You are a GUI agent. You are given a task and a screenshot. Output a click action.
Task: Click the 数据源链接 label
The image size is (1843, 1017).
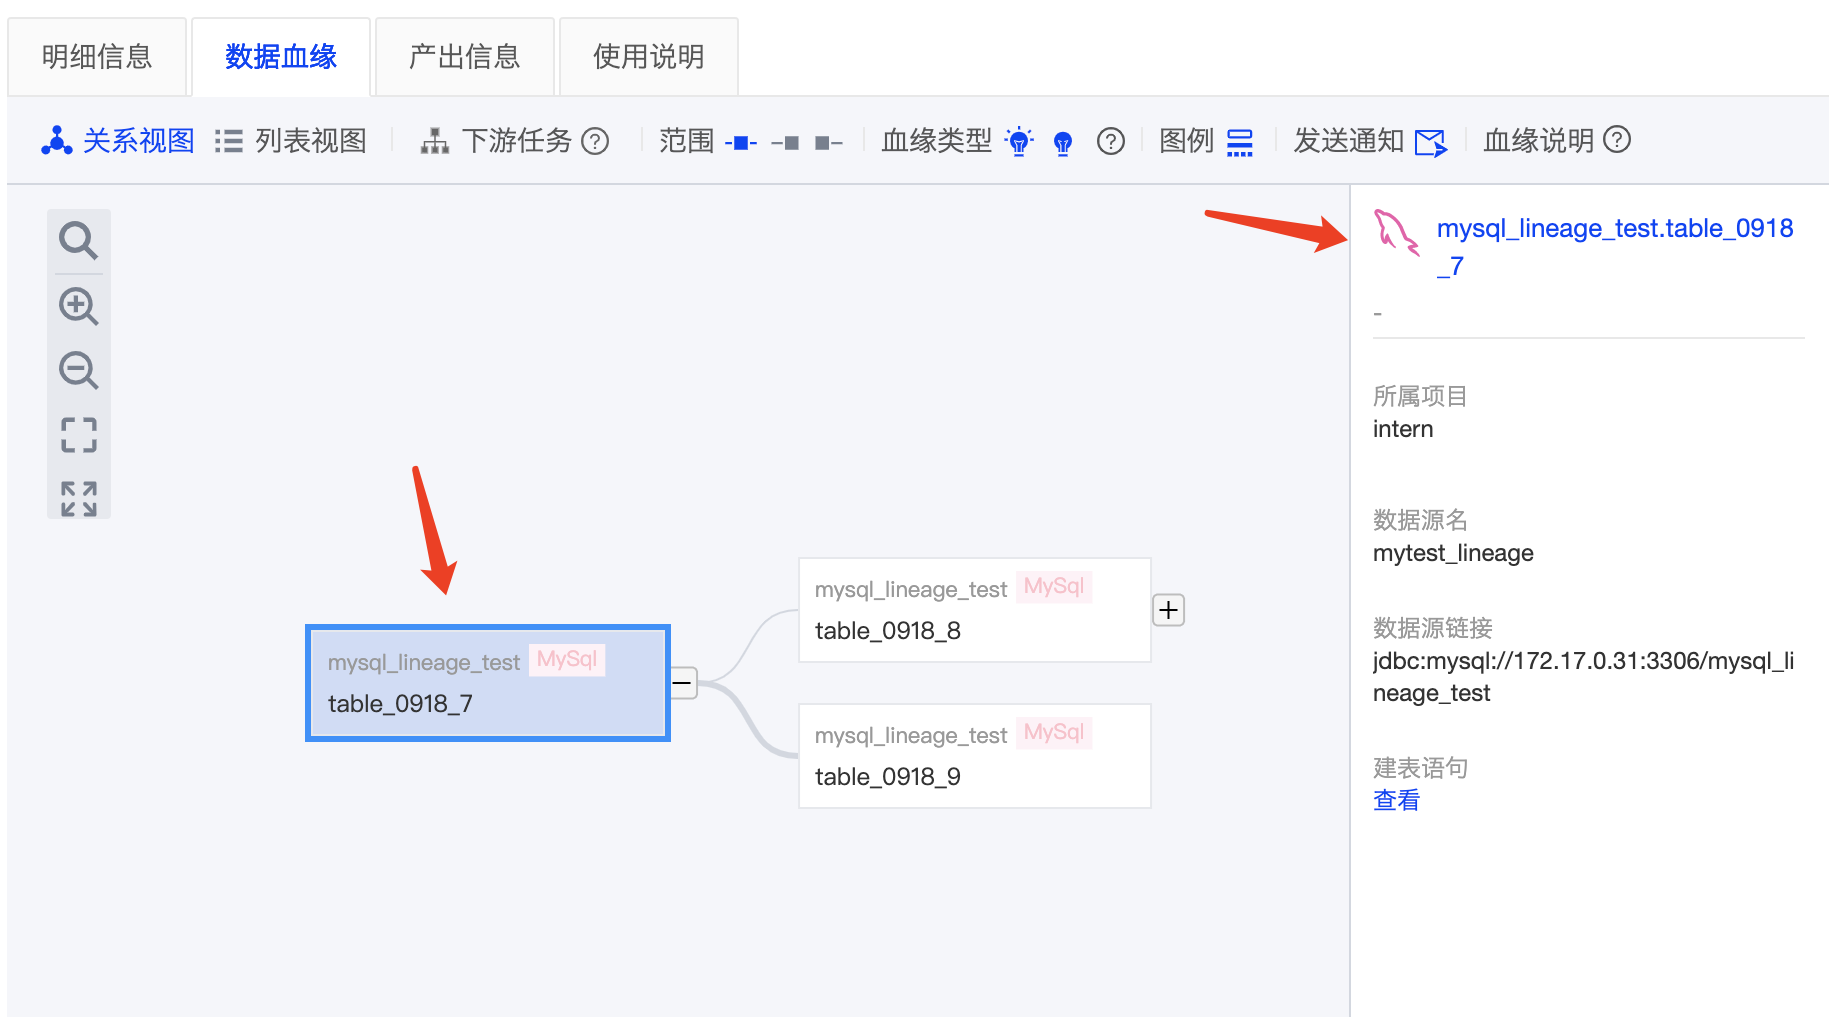coord(1433,628)
